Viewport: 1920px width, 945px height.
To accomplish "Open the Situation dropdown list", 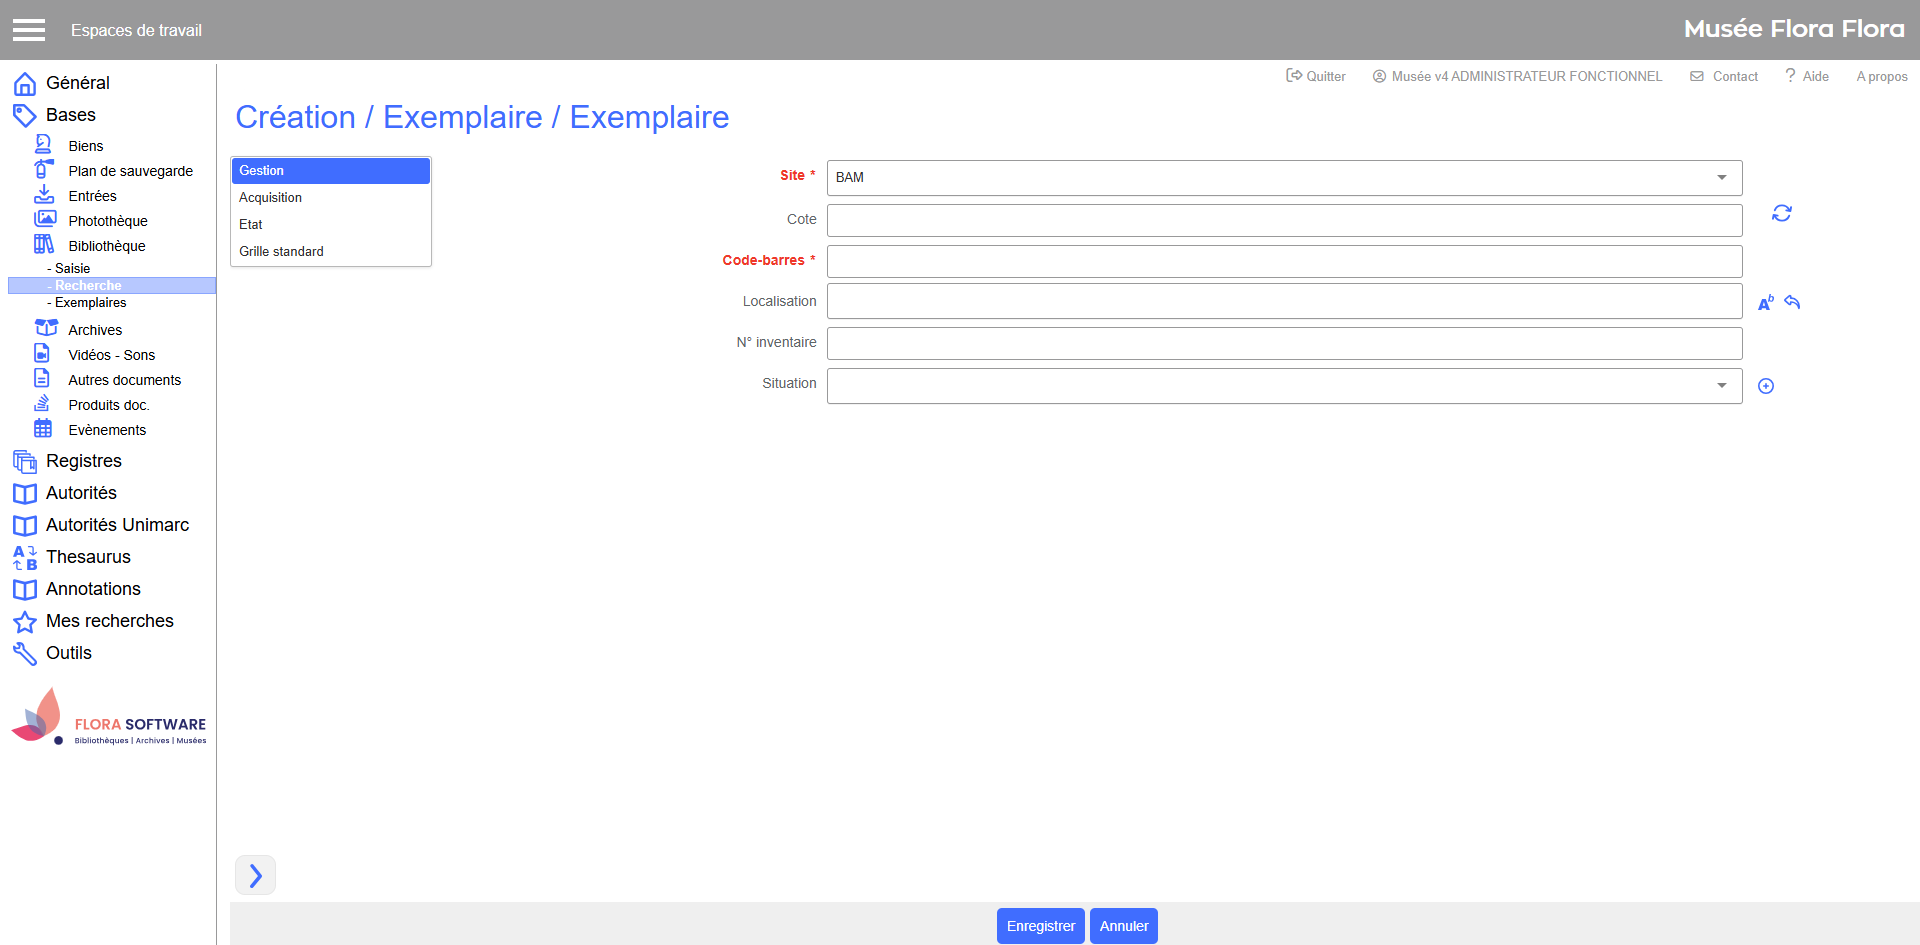I will [1284, 386].
